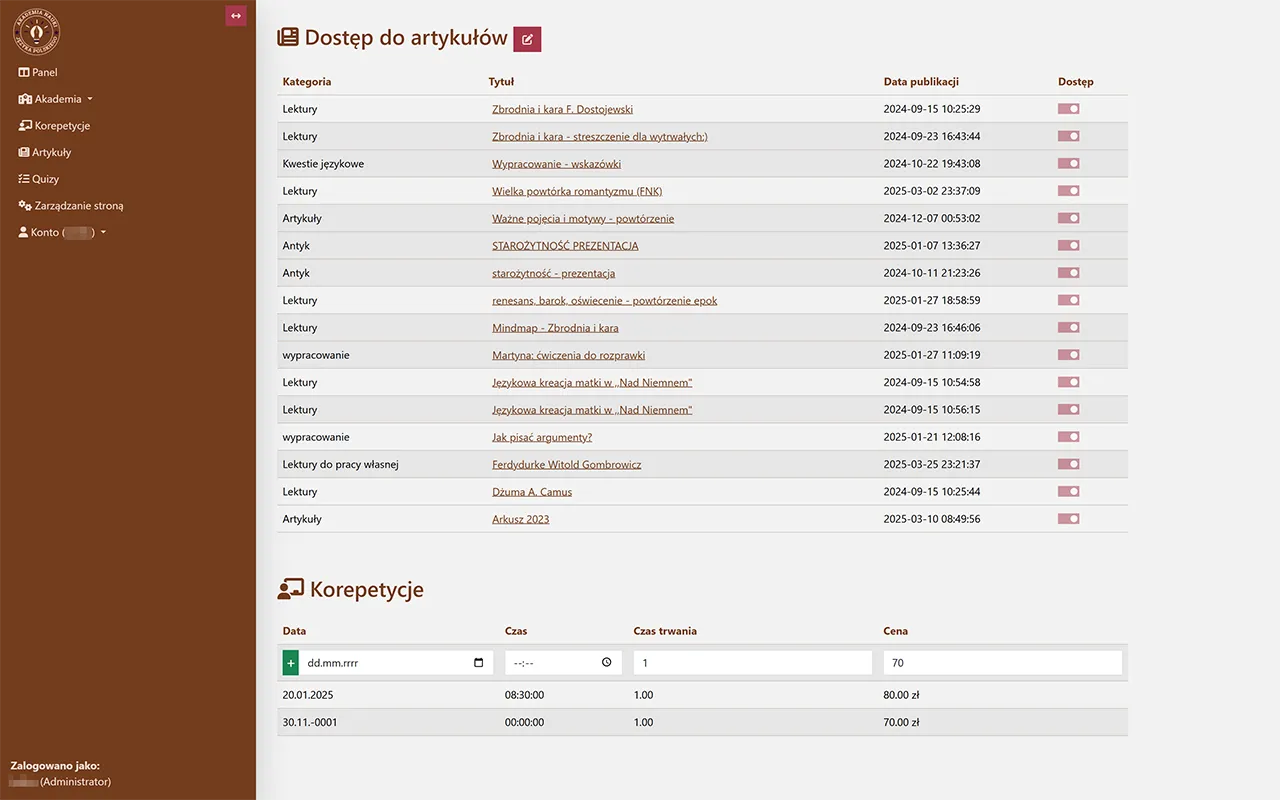Toggle access for Dżuma A. Camus

coord(1068,491)
